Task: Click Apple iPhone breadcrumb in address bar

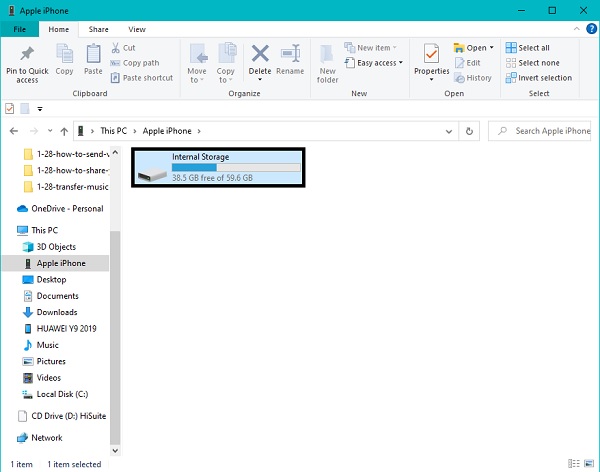Action: click(x=167, y=131)
